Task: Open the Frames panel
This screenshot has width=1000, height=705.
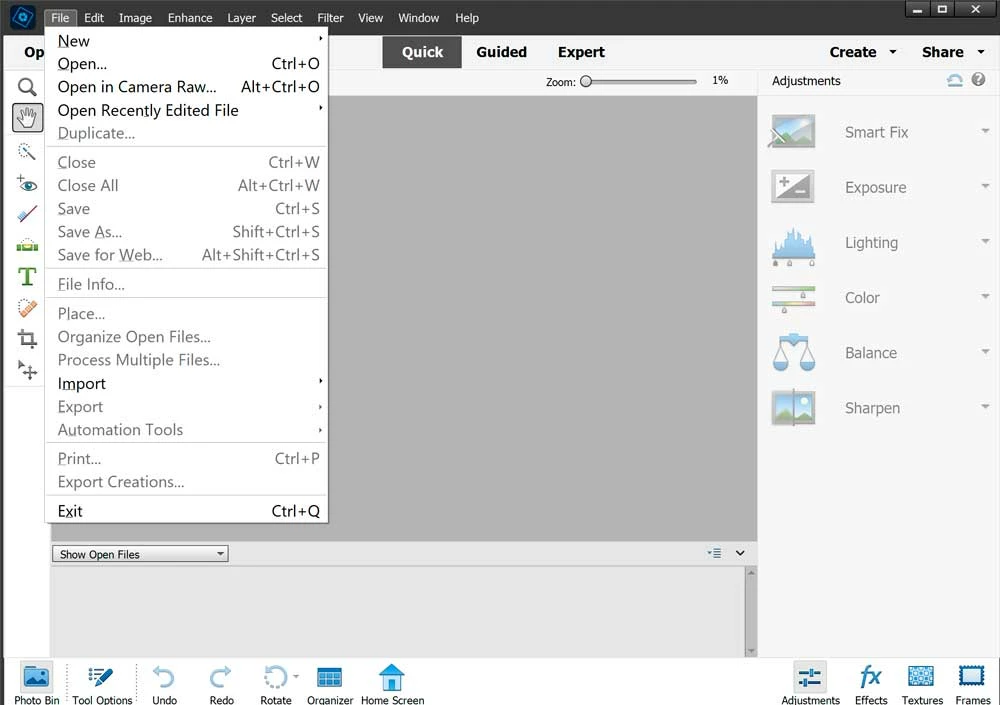Action: coord(973,683)
